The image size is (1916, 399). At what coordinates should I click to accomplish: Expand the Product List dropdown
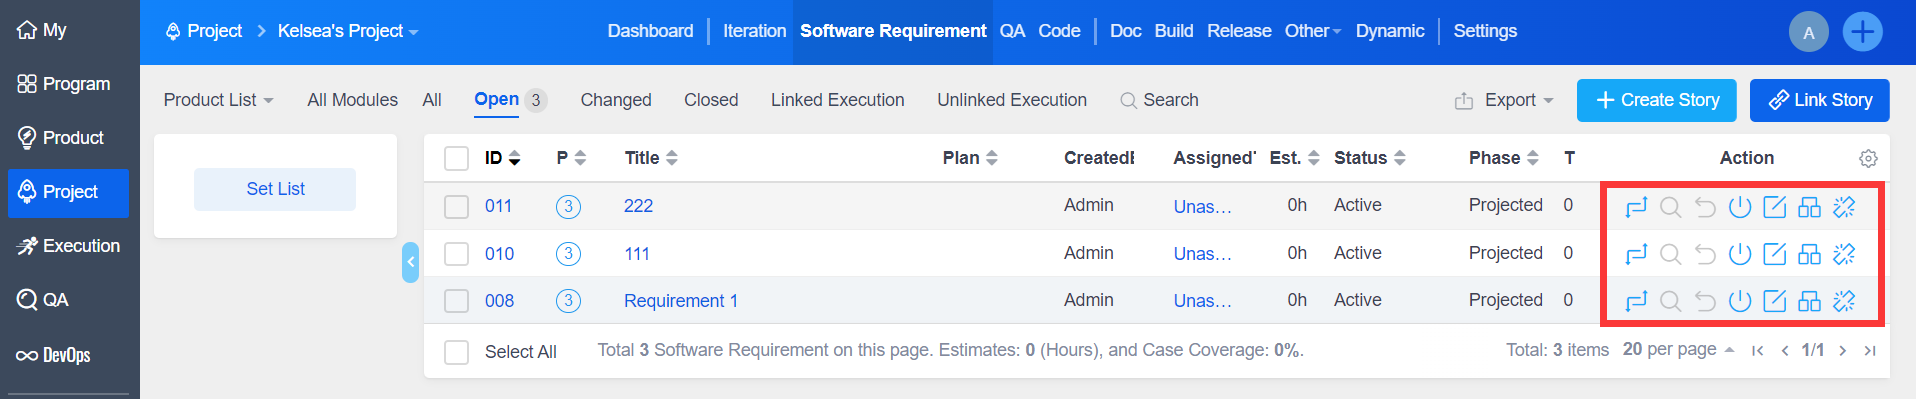click(219, 100)
